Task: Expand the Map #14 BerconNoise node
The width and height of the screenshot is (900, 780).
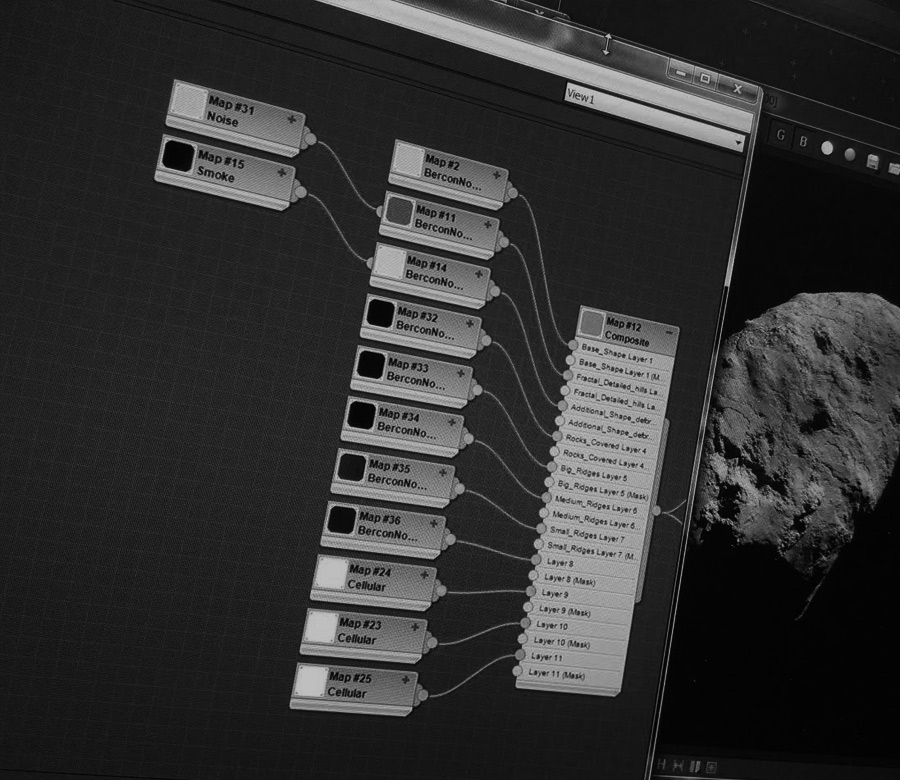Action: click(478, 274)
